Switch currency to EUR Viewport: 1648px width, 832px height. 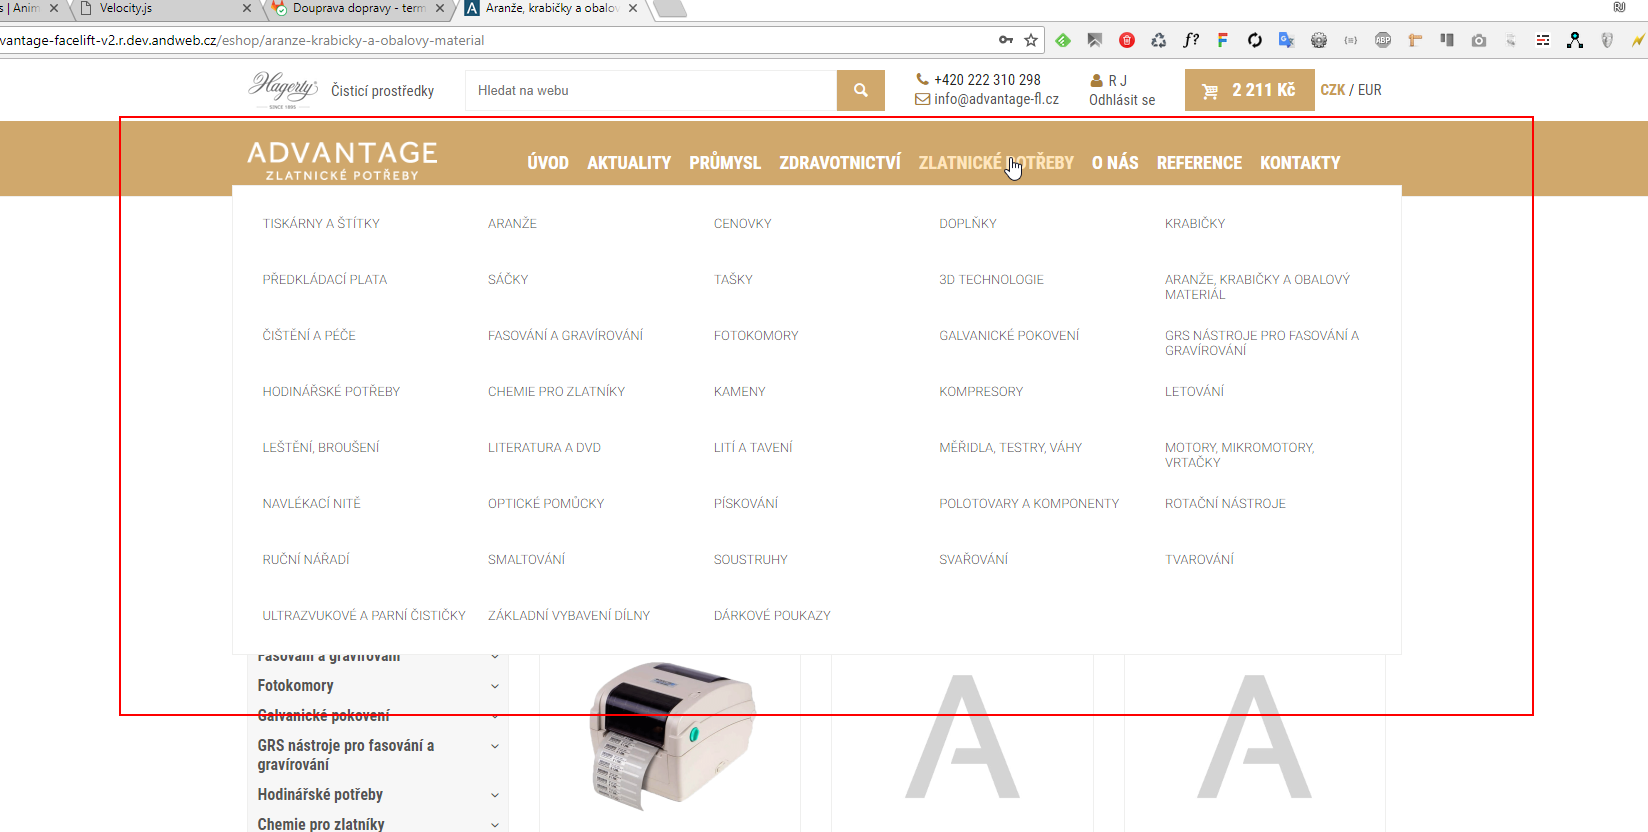1370,90
